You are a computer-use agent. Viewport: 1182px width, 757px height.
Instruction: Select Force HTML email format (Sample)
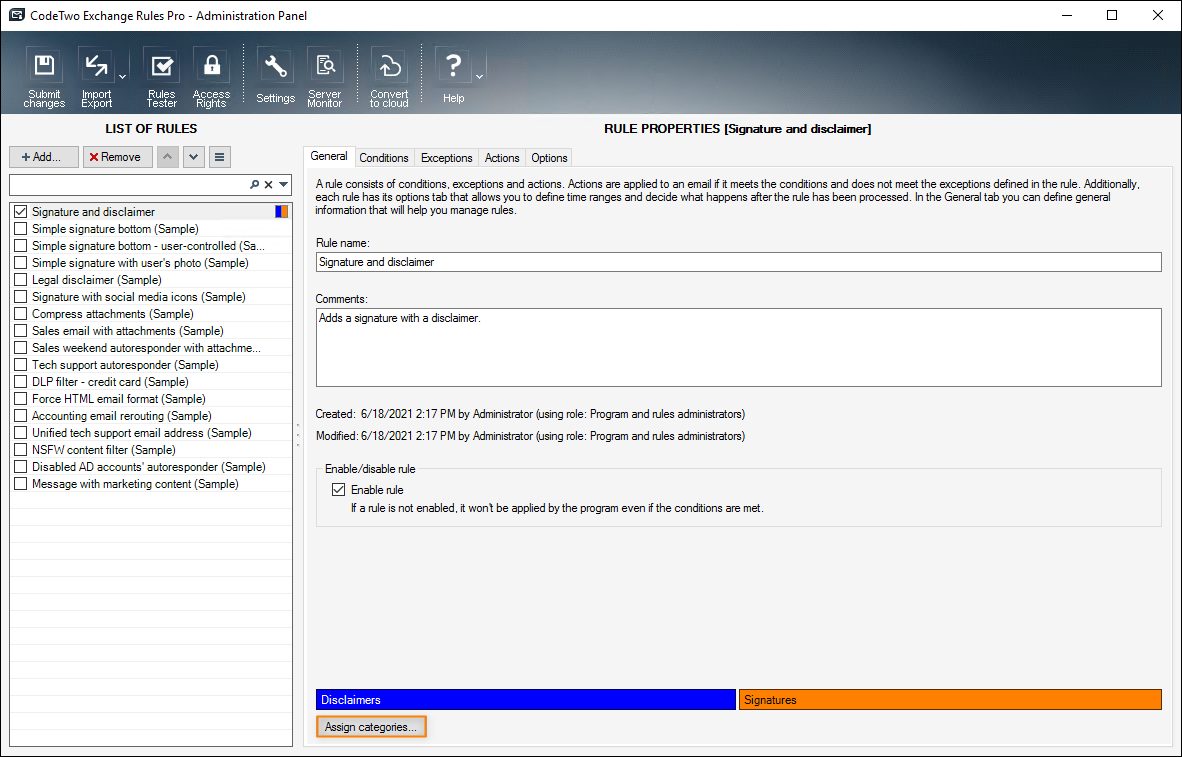(151, 399)
